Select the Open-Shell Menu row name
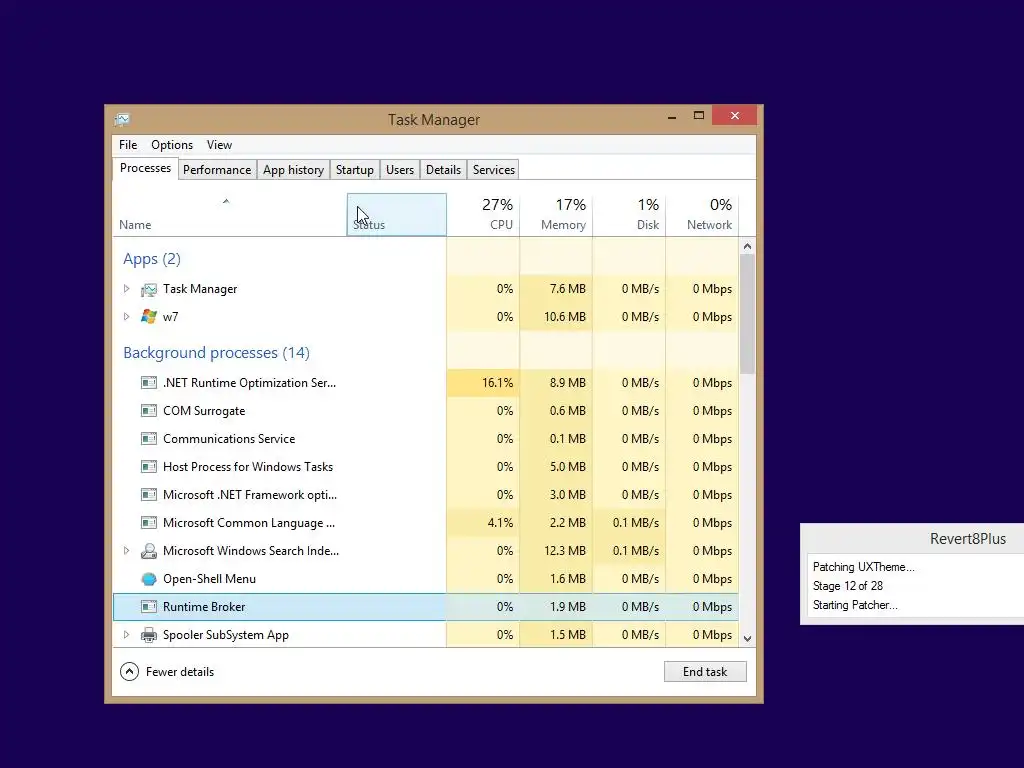 pyautogui.click(x=209, y=579)
